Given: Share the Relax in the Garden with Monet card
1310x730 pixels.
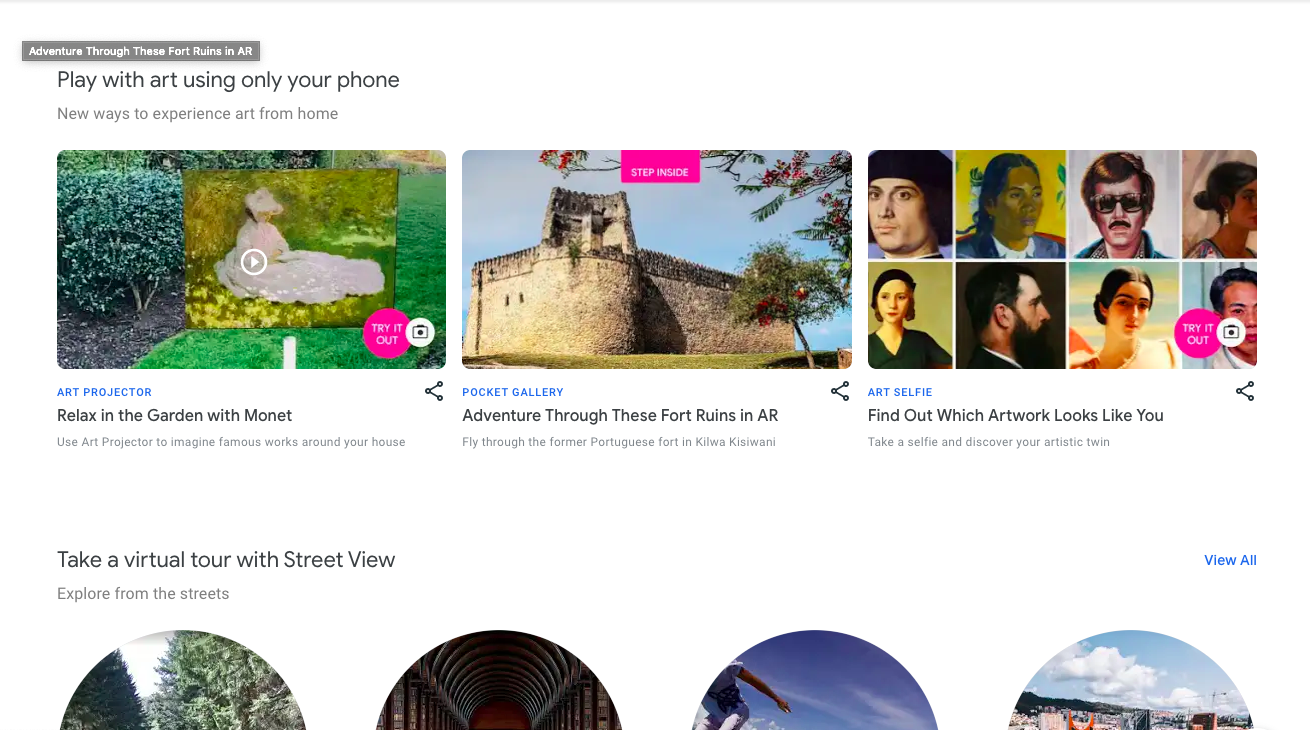Looking at the screenshot, I should pyautogui.click(x=434, y=392).
